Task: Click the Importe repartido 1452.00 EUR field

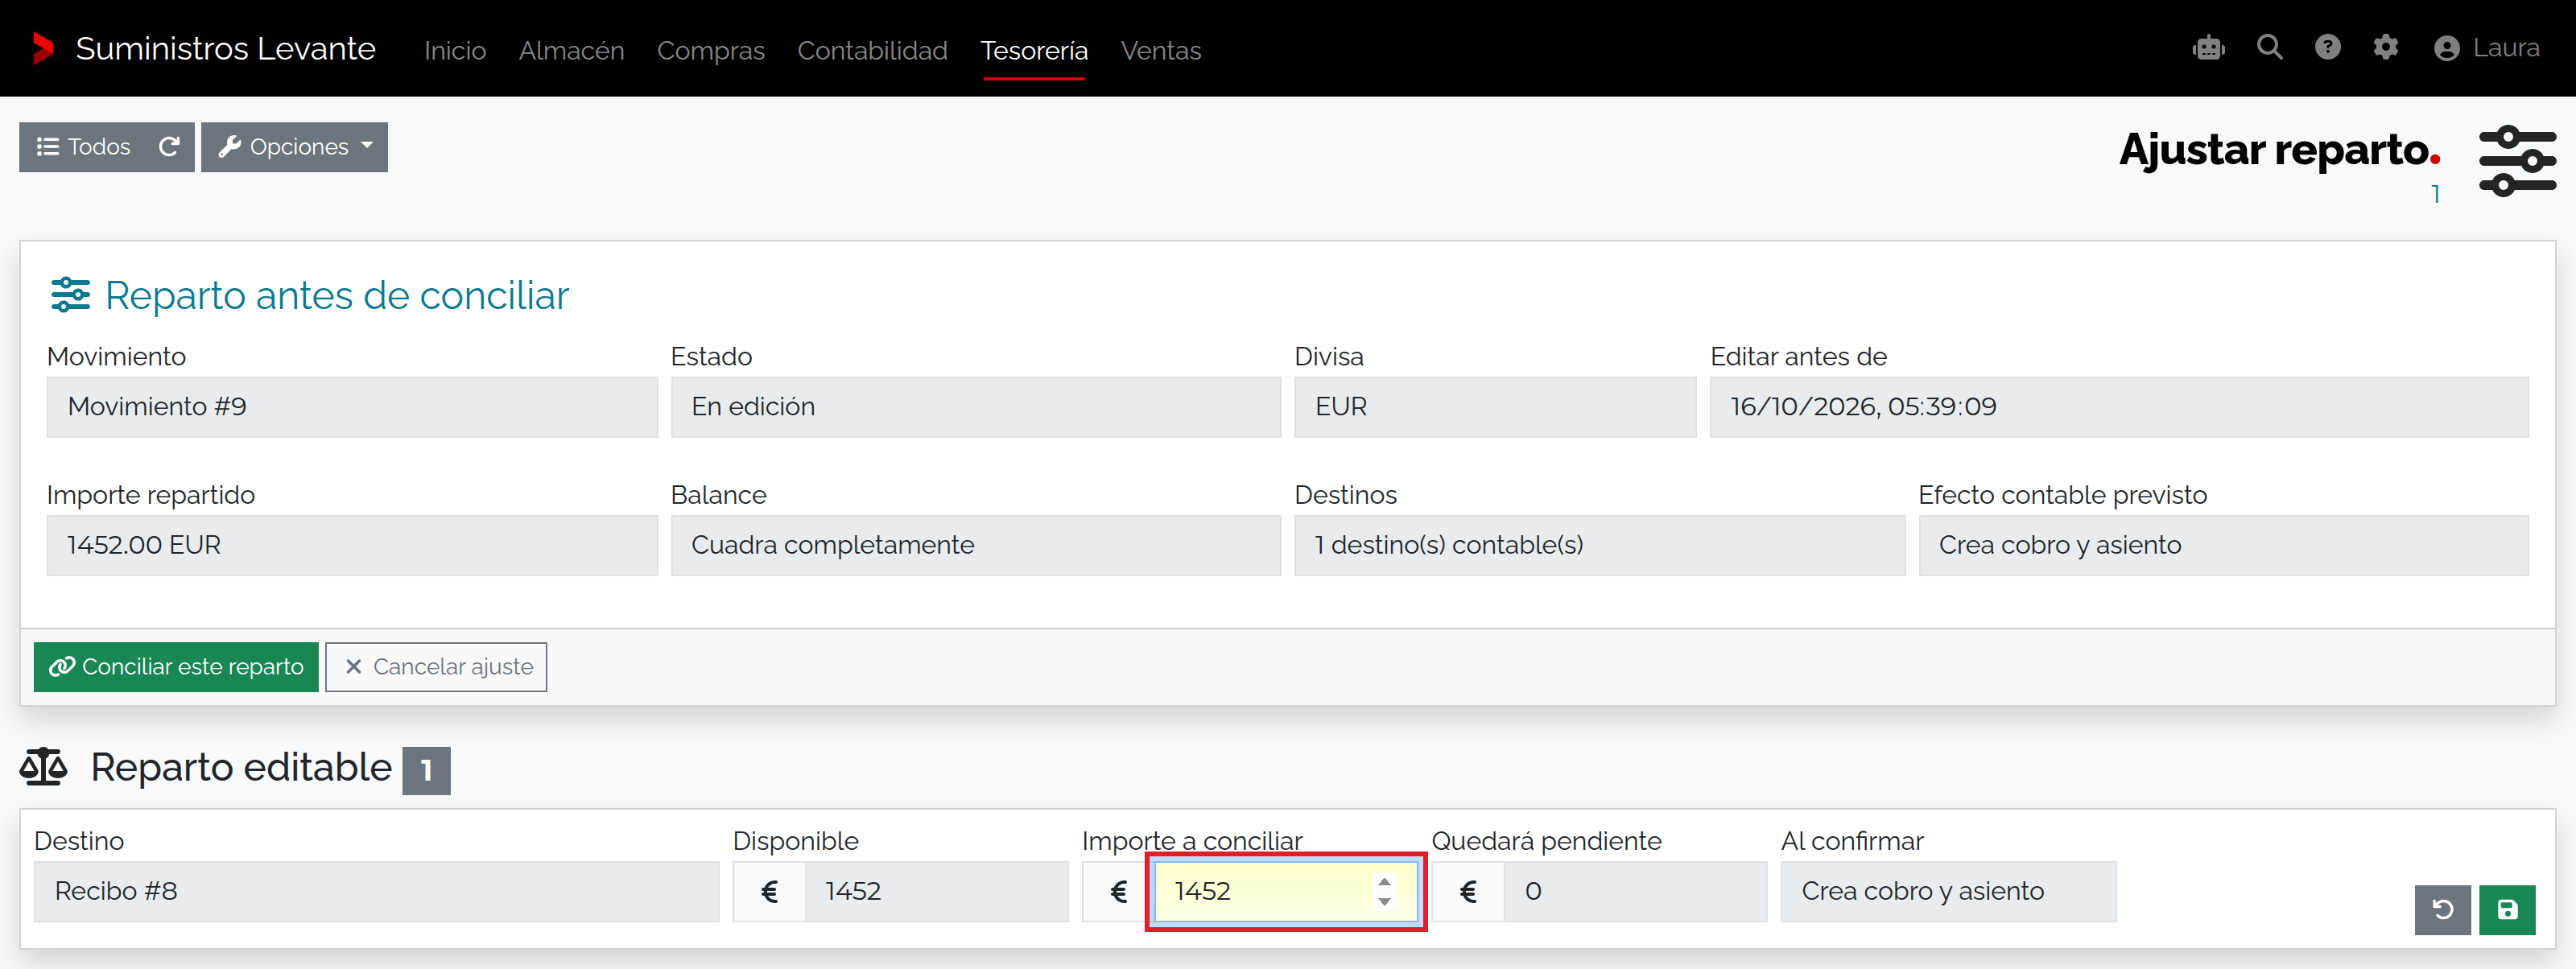Action: coord(352,545)
